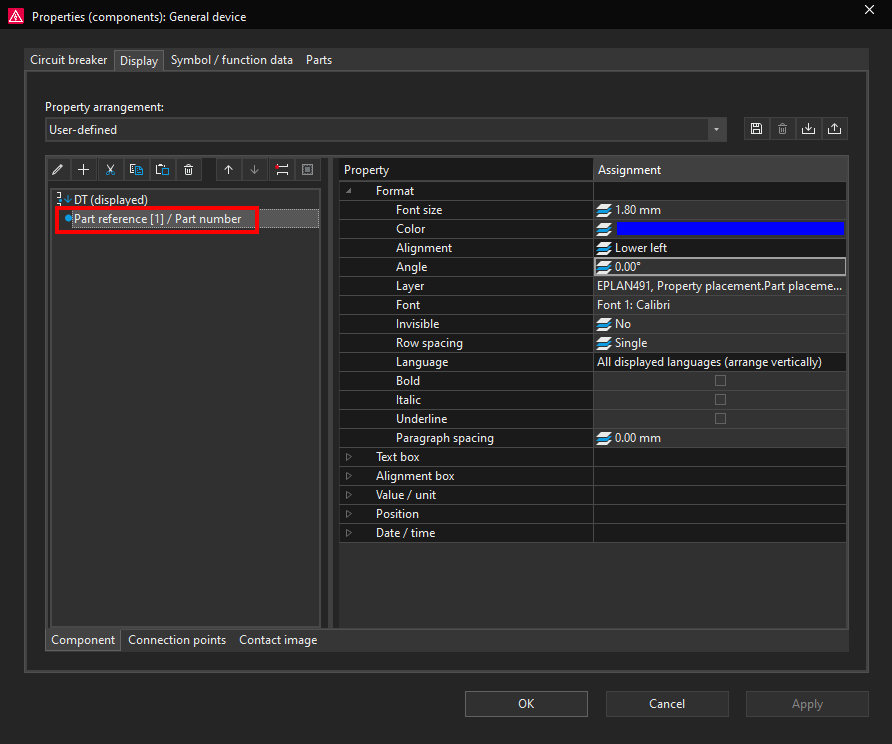The width and height of the screenshot is (892, 744).
Task: Save the property arrangement with floppy icon
Action: coord(756,129)
